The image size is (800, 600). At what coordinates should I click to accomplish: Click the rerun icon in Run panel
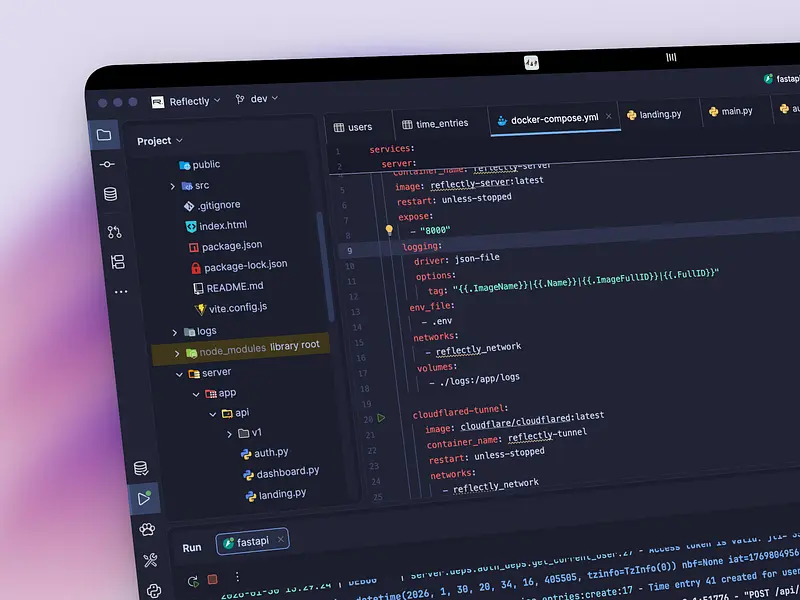(192, 580)
